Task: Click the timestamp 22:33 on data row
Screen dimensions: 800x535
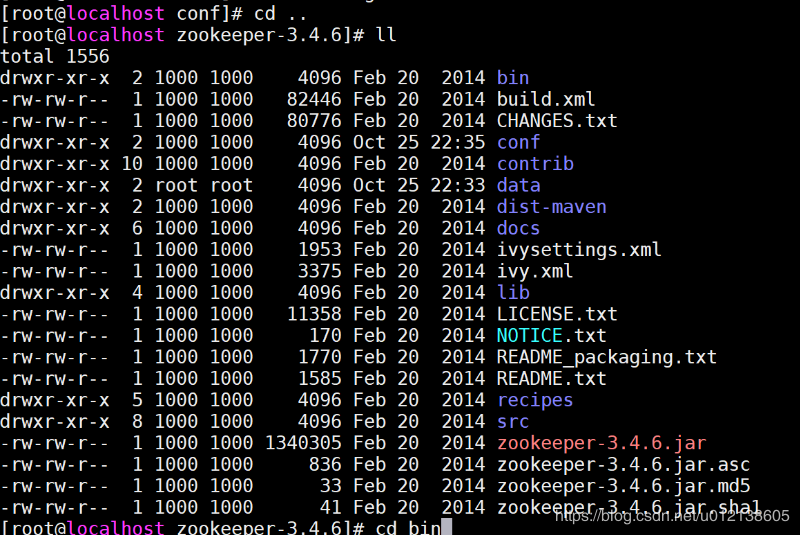Action: (x=458, y=185)
